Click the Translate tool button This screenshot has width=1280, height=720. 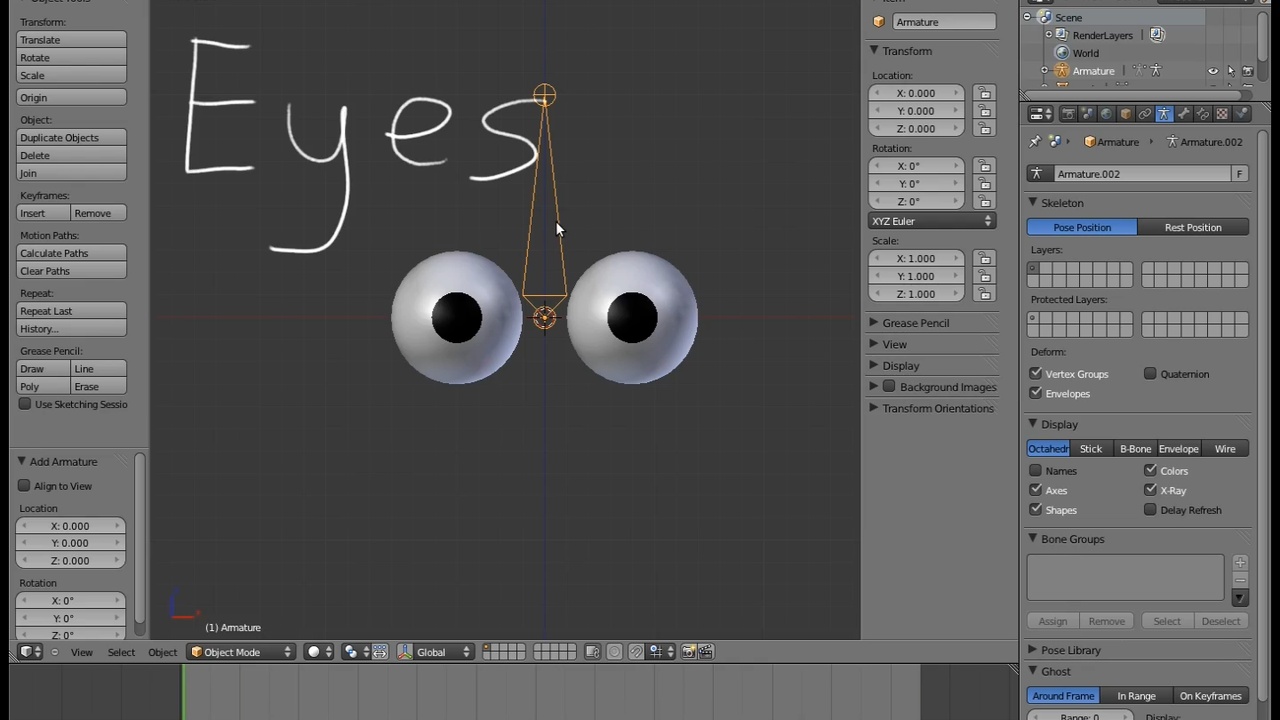pos(72,40)
